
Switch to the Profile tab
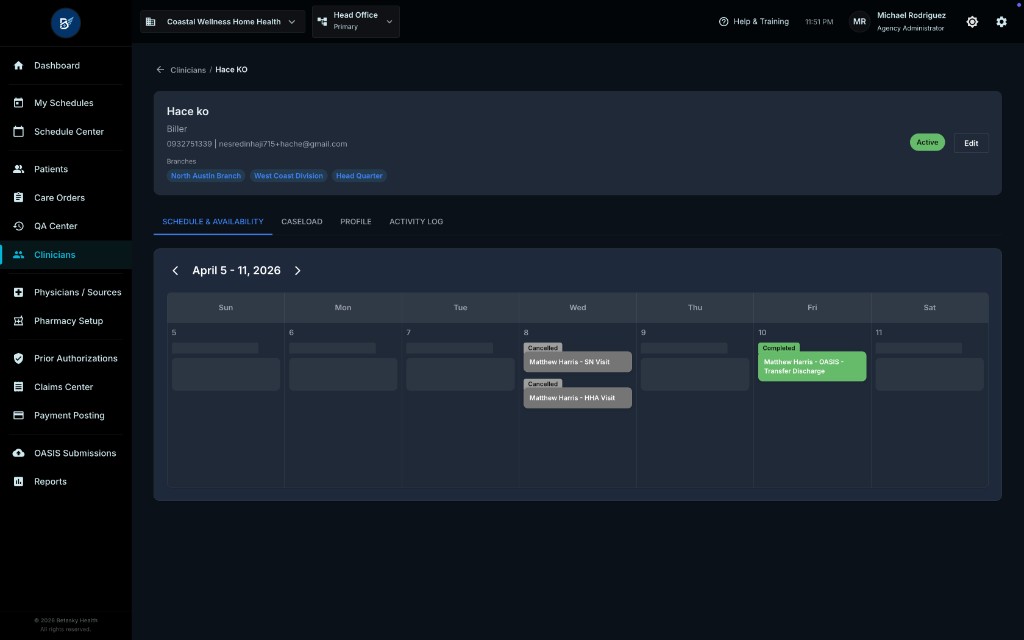point(356,221)
